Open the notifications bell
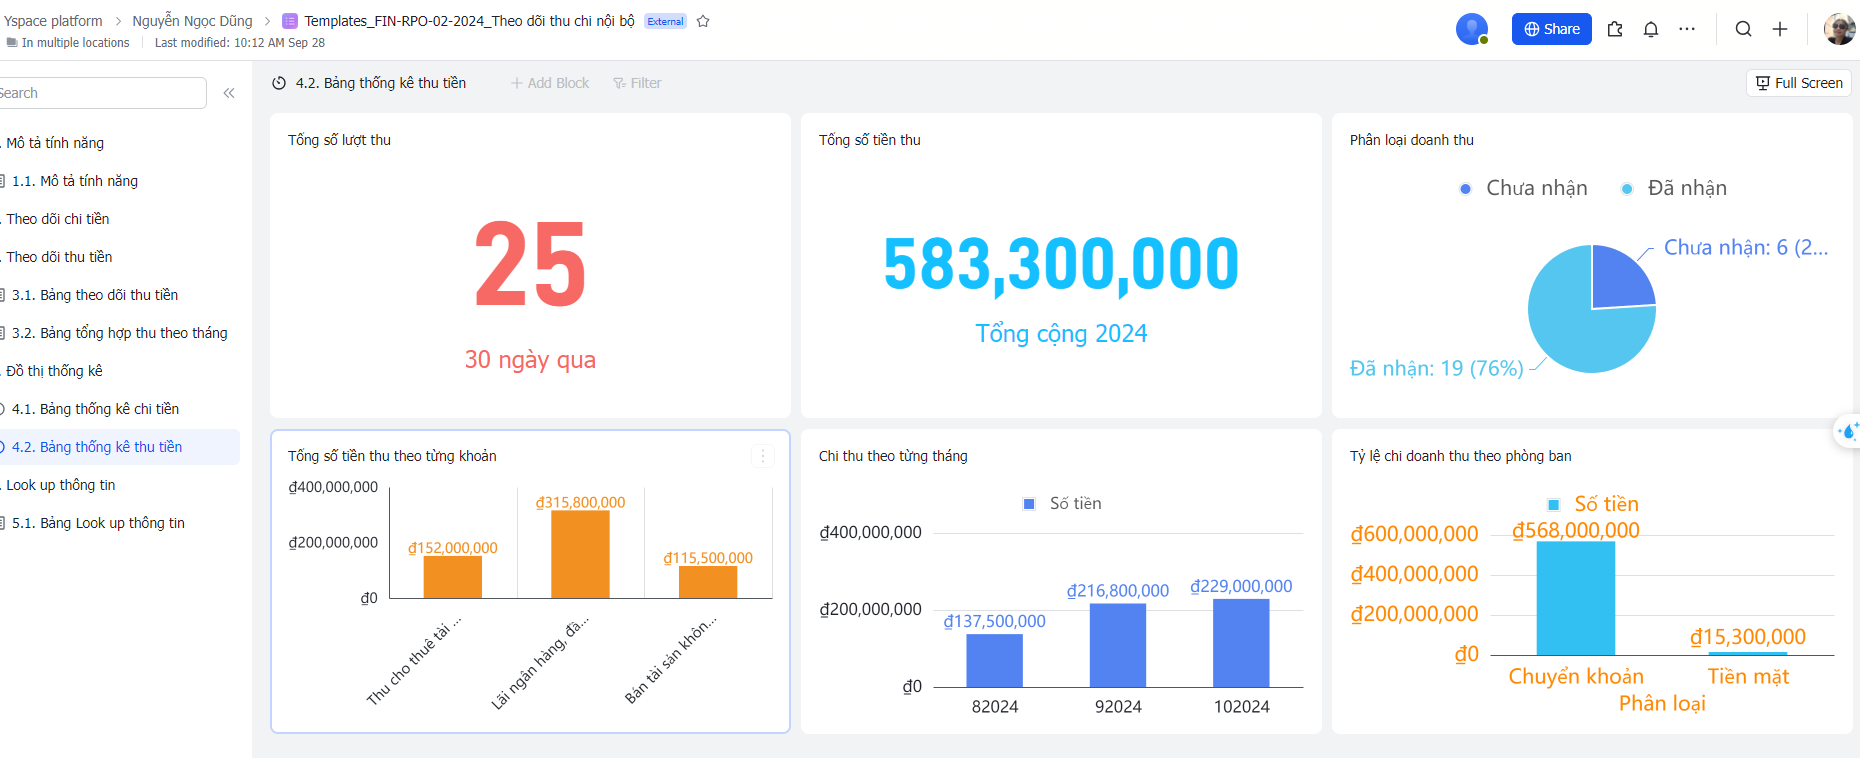Screen dimensions: 1860x758 coord(1651,29)
